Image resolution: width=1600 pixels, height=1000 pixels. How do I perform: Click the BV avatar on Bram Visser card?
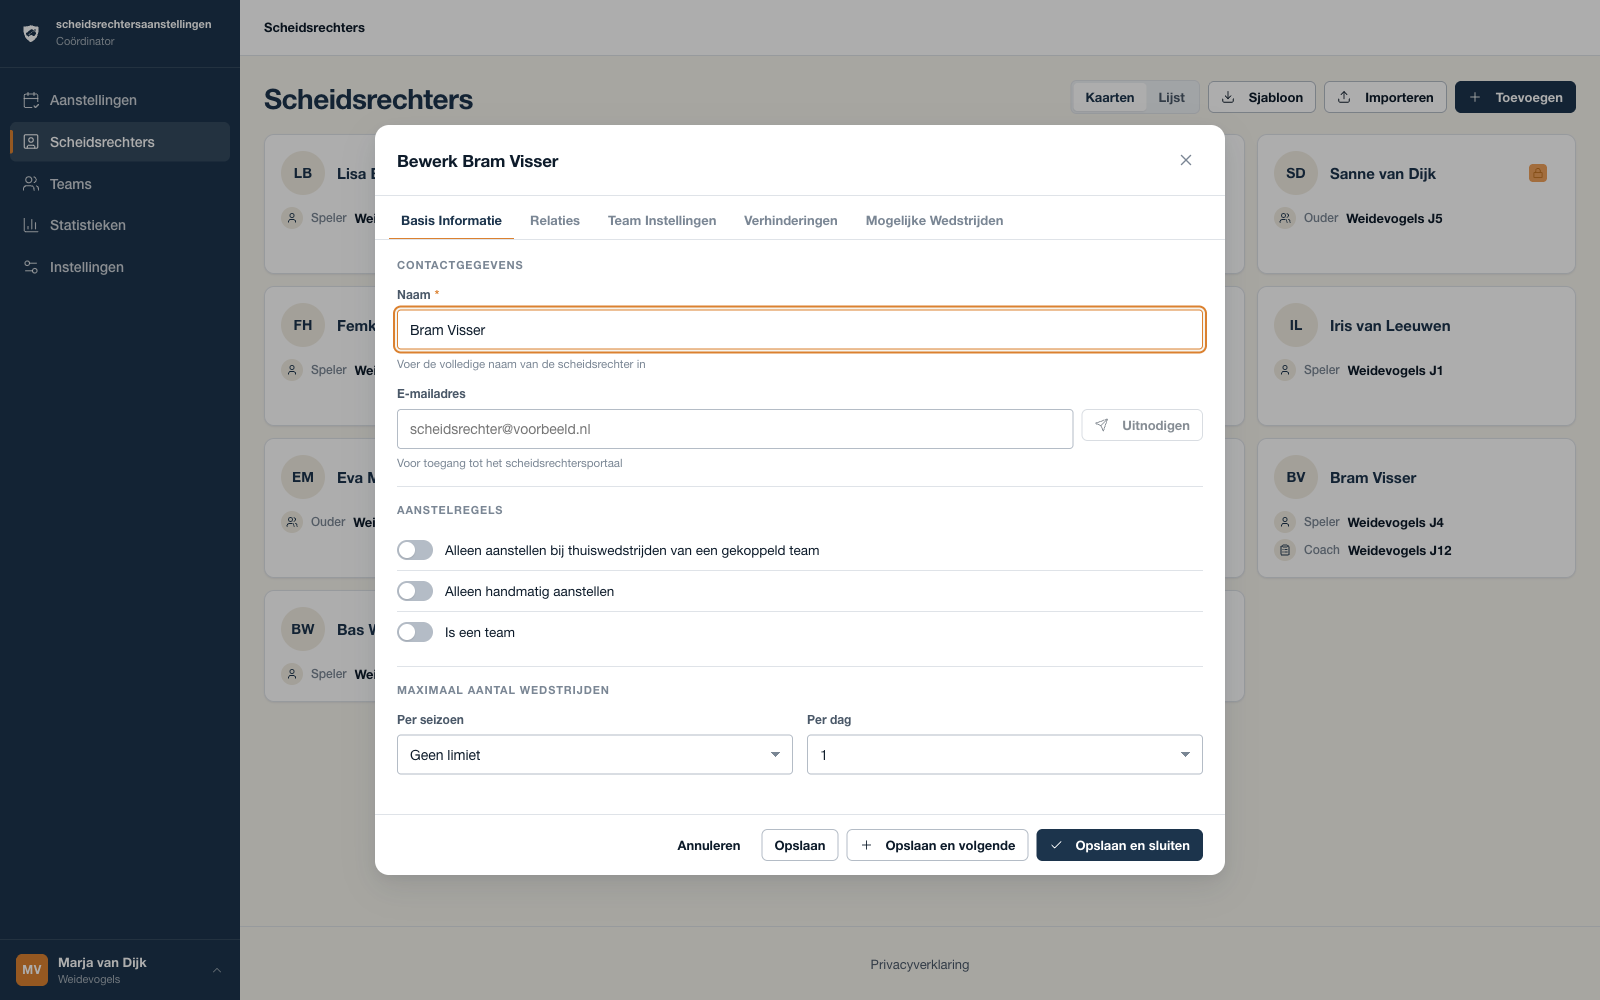point(1296,477)
